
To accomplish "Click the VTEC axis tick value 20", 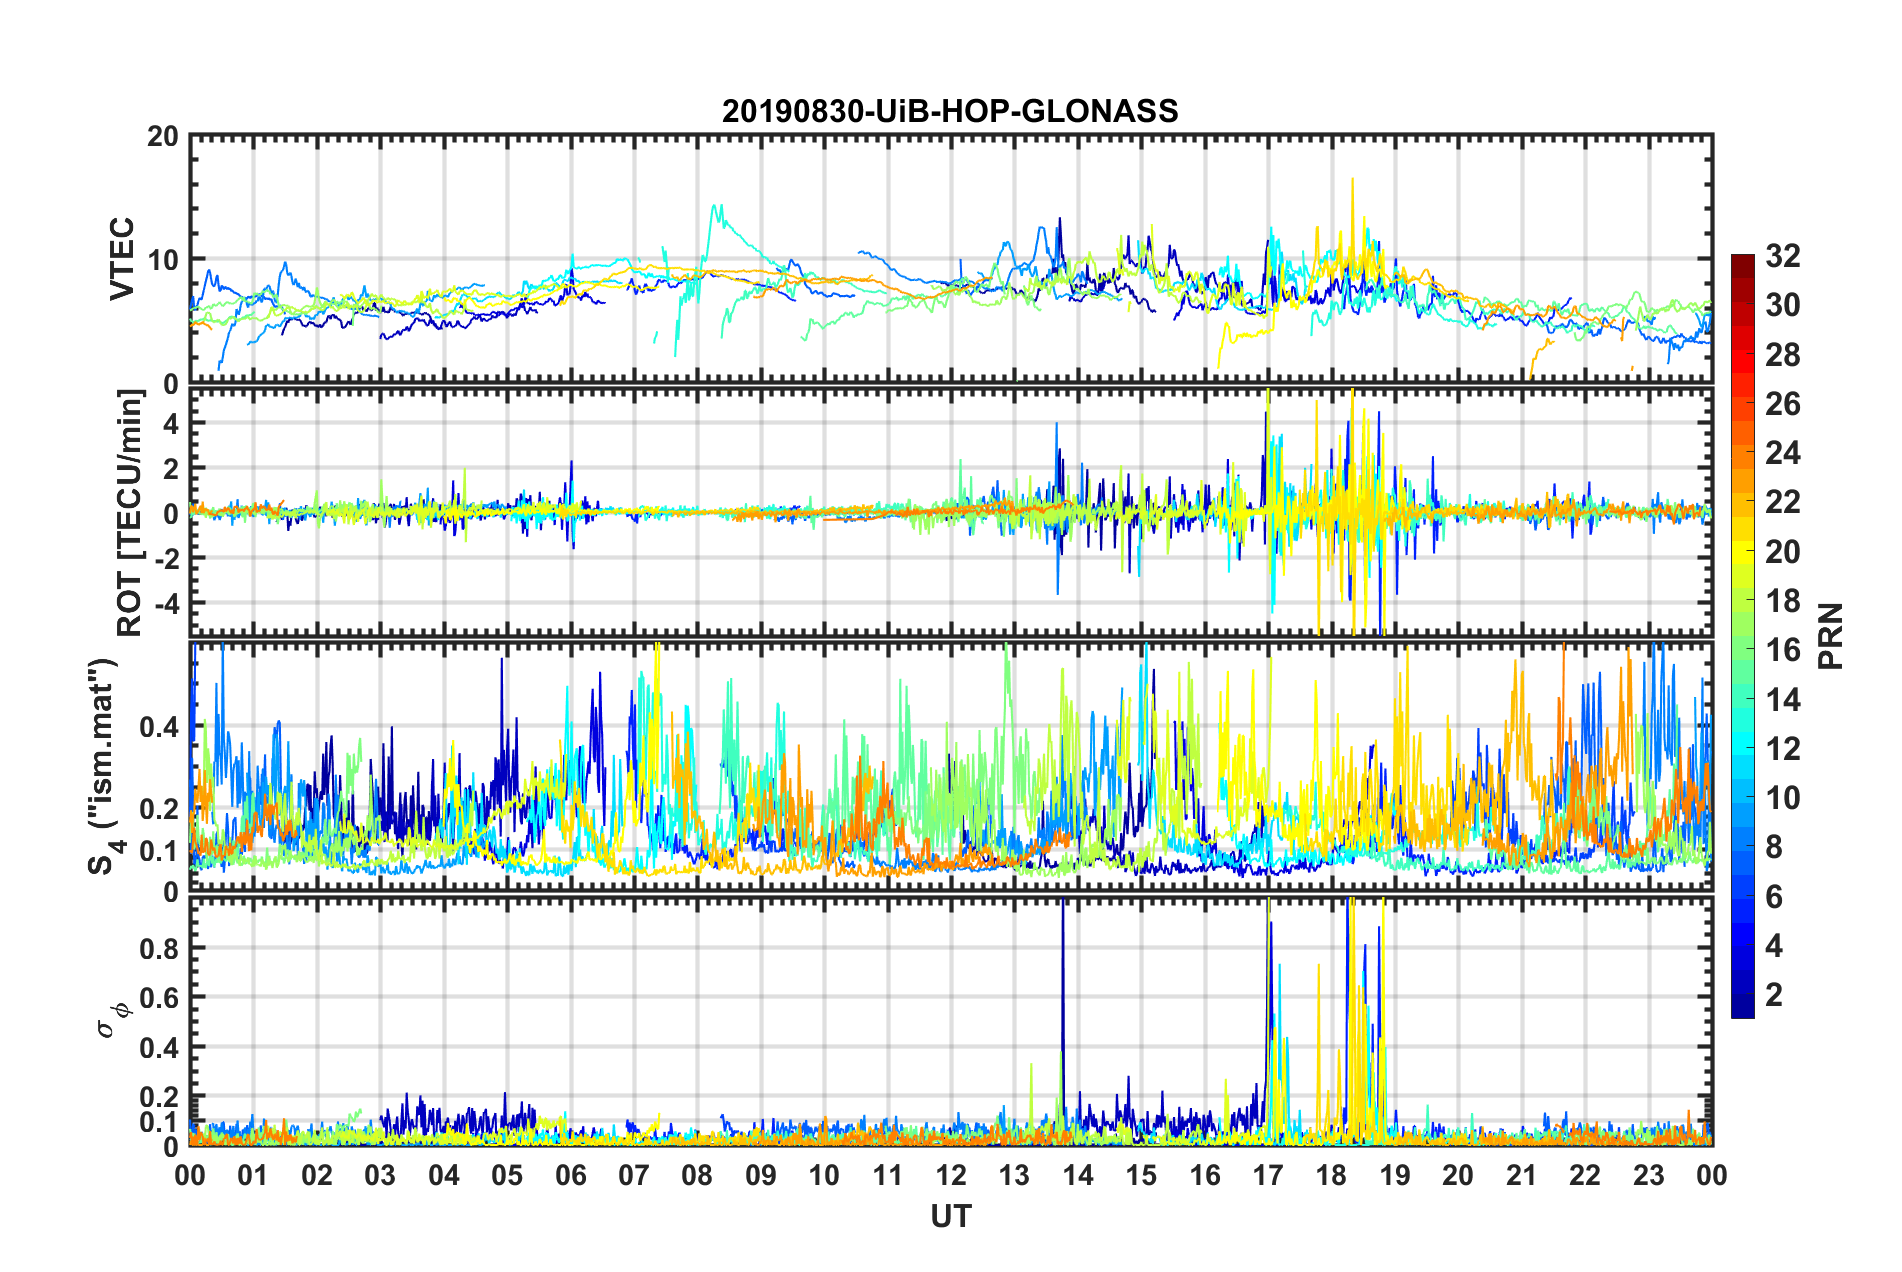I will [x=162, y=136].
